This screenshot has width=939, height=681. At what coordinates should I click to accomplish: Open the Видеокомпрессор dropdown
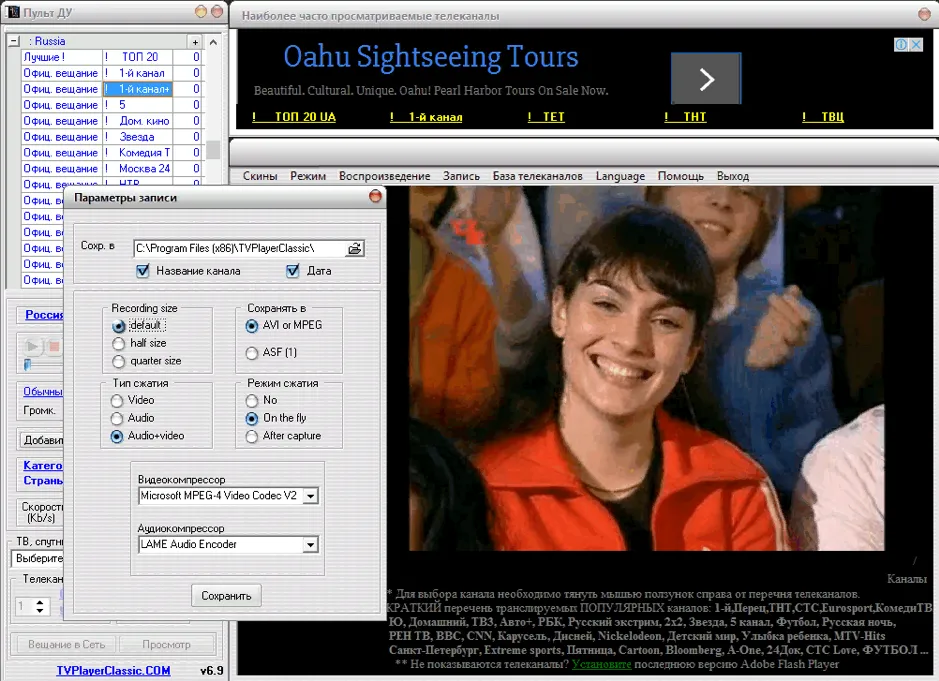pyautogui.click(x=310, y=496)
